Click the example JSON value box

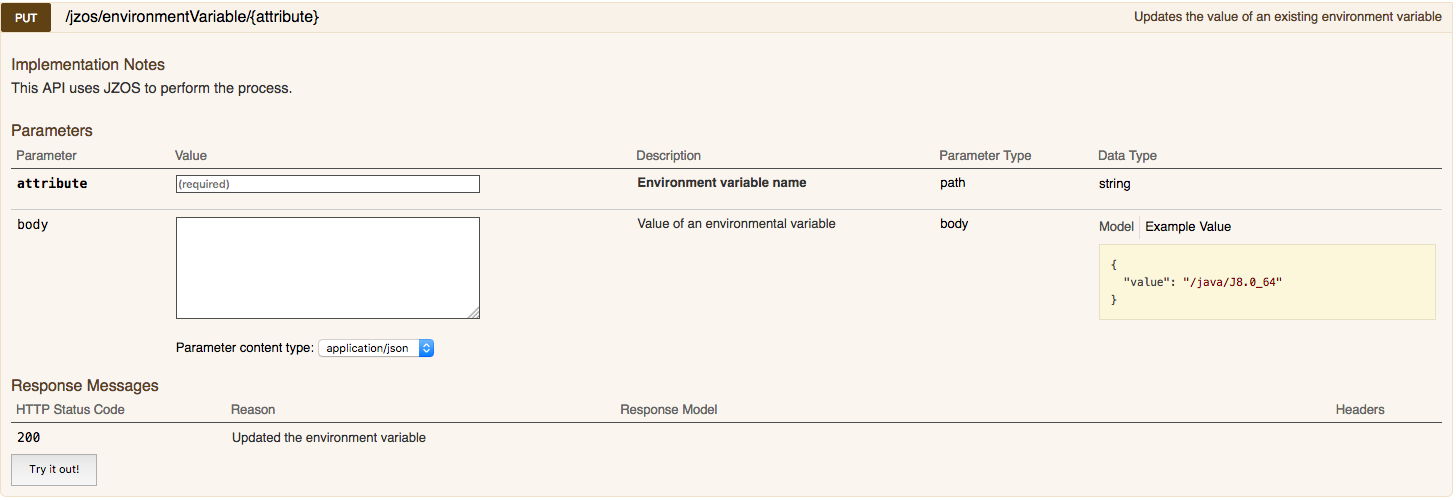point(1267,282)
